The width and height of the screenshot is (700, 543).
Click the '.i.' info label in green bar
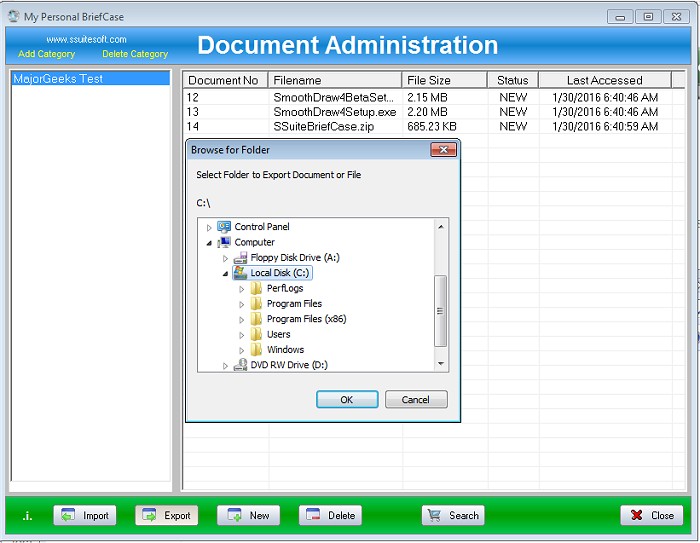[x=27, y=516]
